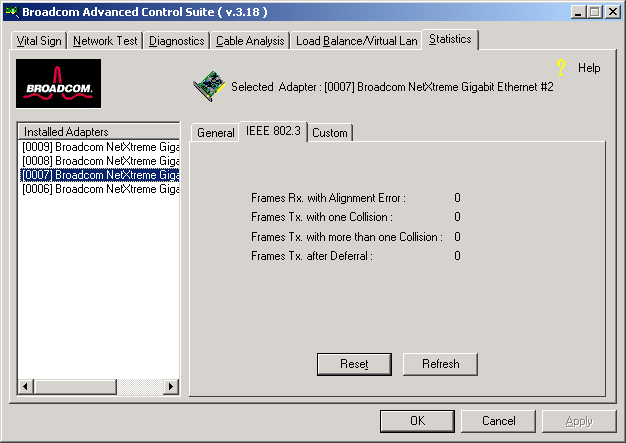Click 'Frames Tx. with more than one Collision' label
Screen dimensions: 626x443
[x=347, y=237]
